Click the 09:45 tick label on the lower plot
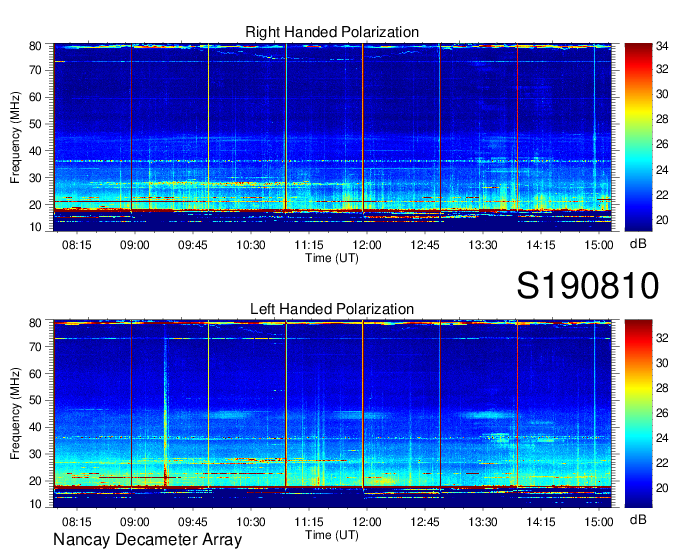This screenshot has height=552, width=680. [193, 522]
